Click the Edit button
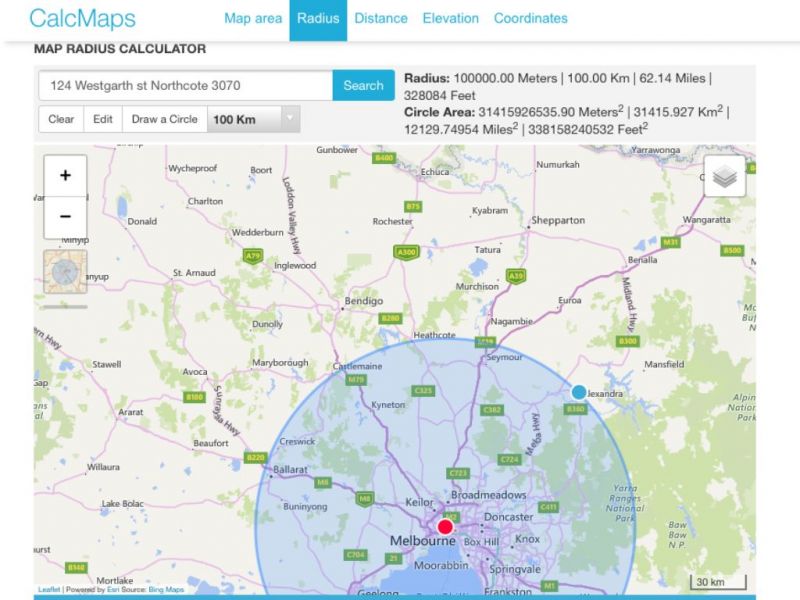Viewport: 800px width, 600px height. pyautogui.click(x=103, y=119)
